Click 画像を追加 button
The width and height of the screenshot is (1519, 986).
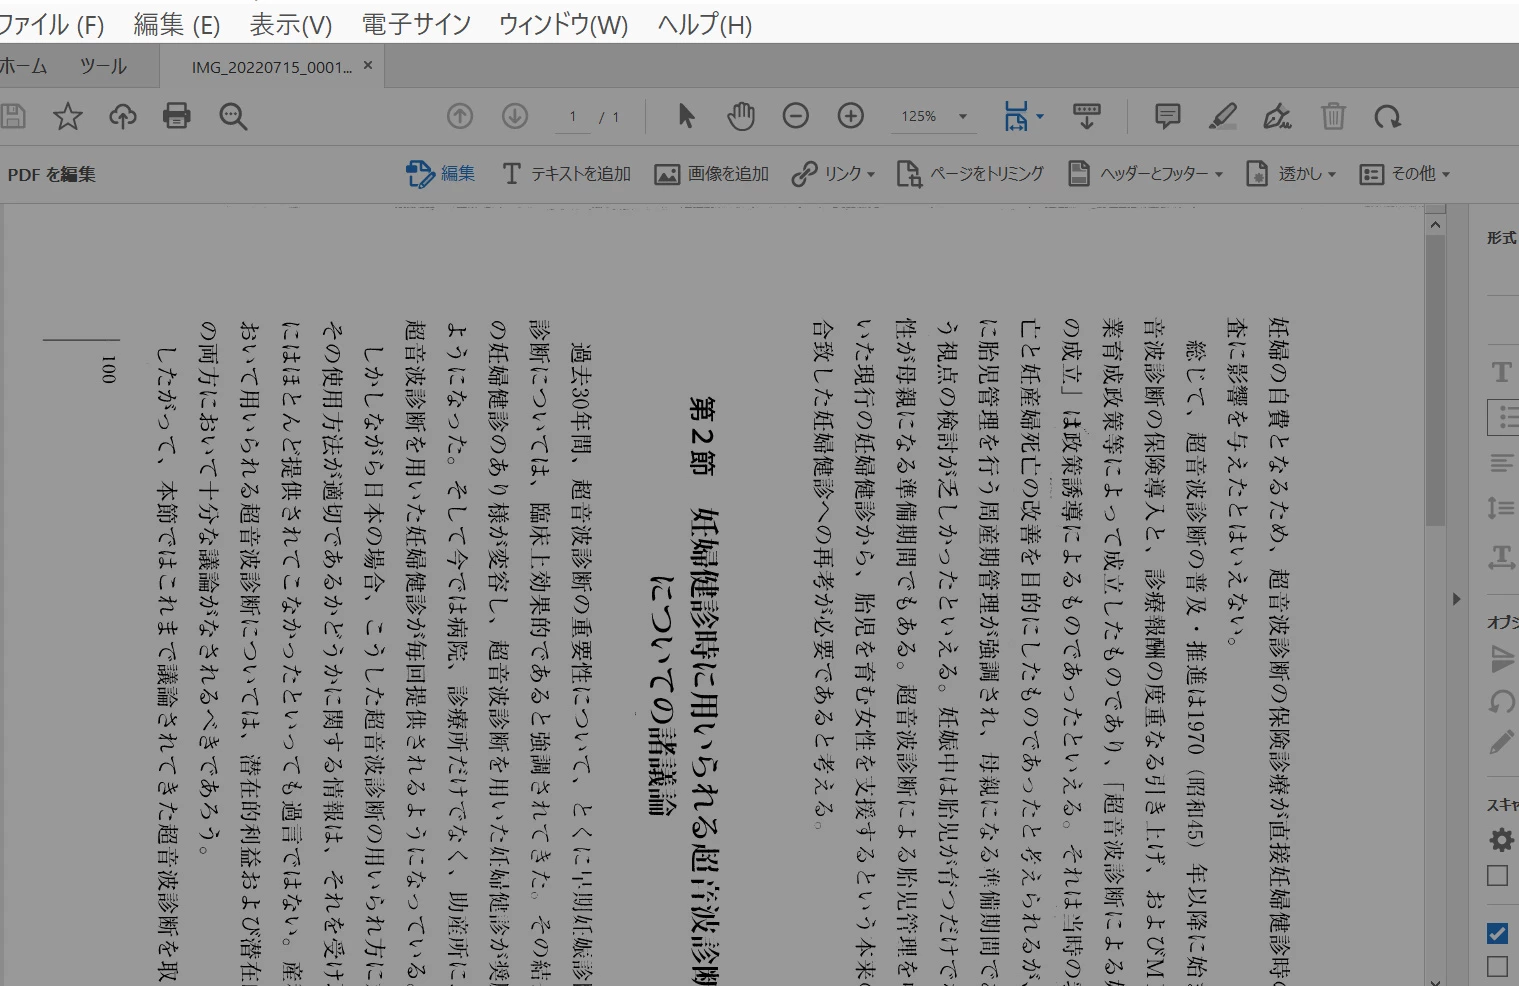pos(711,174)
